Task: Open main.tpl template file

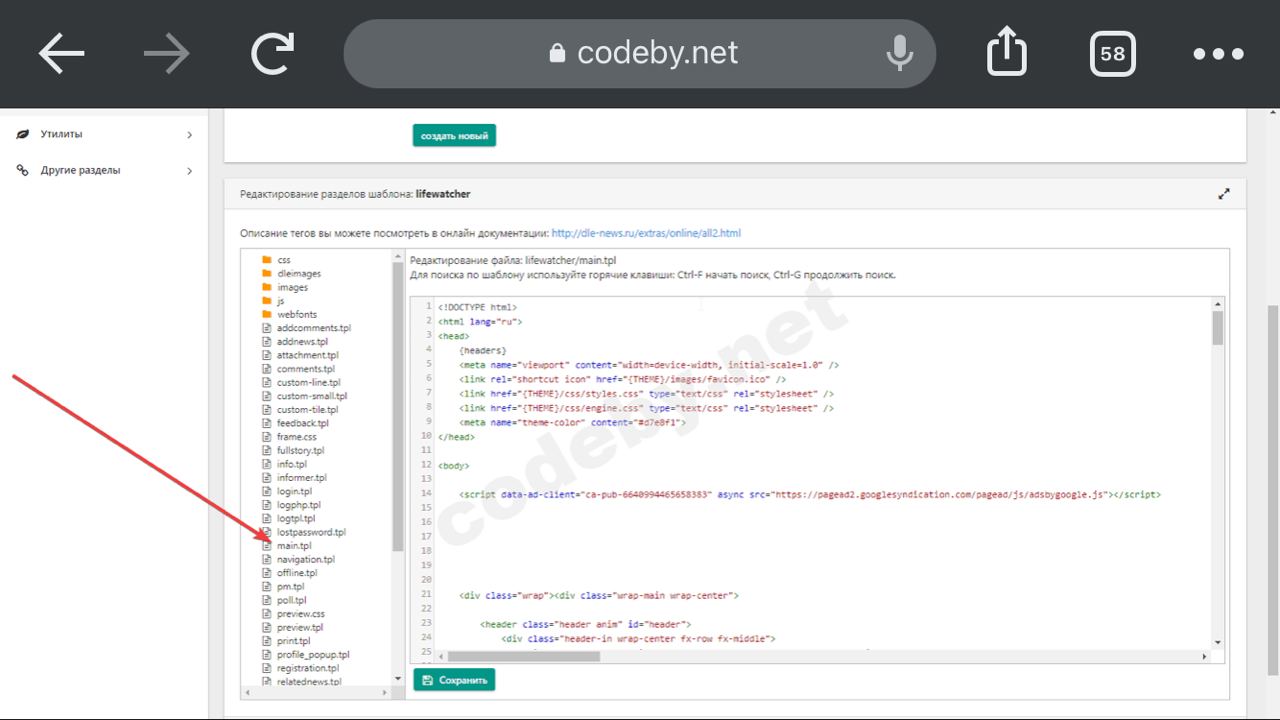Action: 294,546
